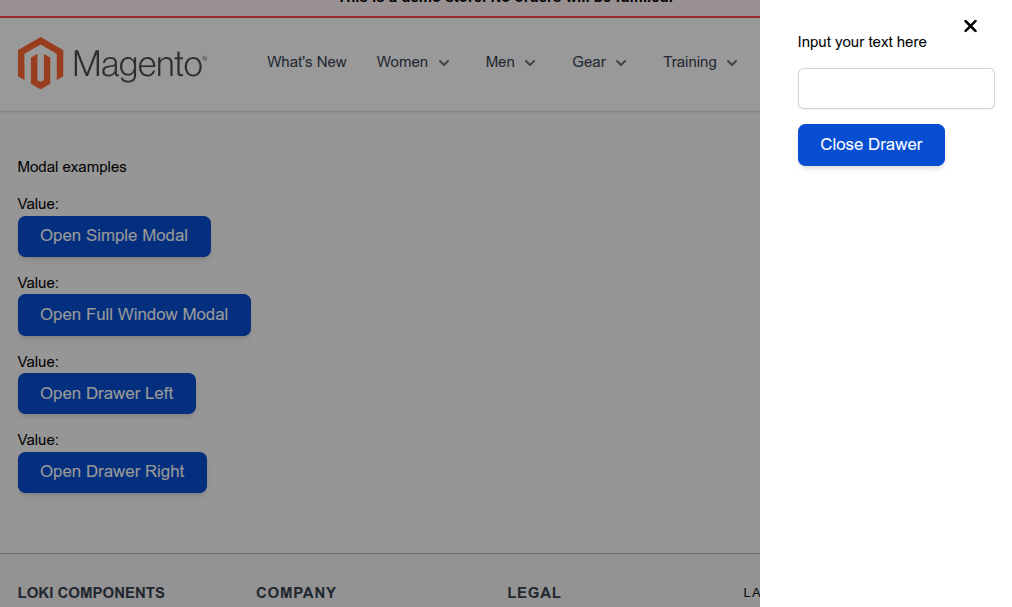Expand the Gear menu chevron
The width and height of the screenshot is (1012, 607).
pos(621,63)
